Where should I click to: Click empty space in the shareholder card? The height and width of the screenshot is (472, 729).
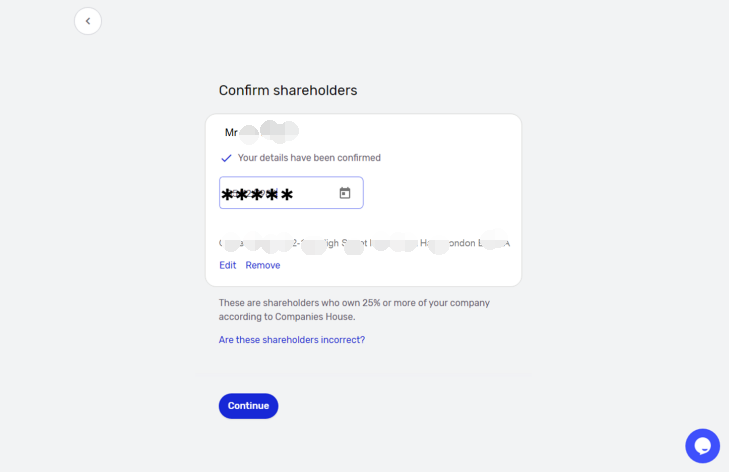click(x=442, y=195)
